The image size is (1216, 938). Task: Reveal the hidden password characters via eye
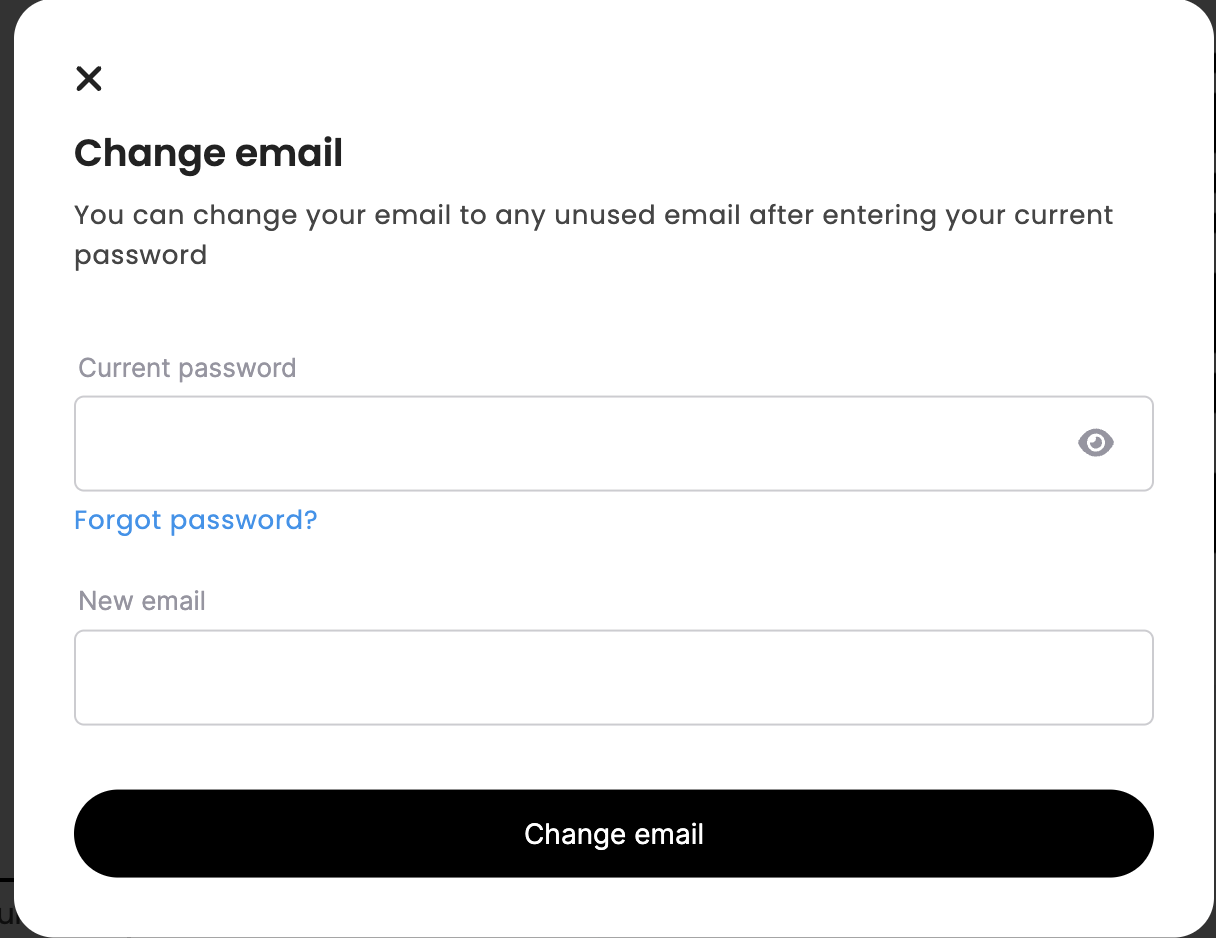tap(1096, 442)
